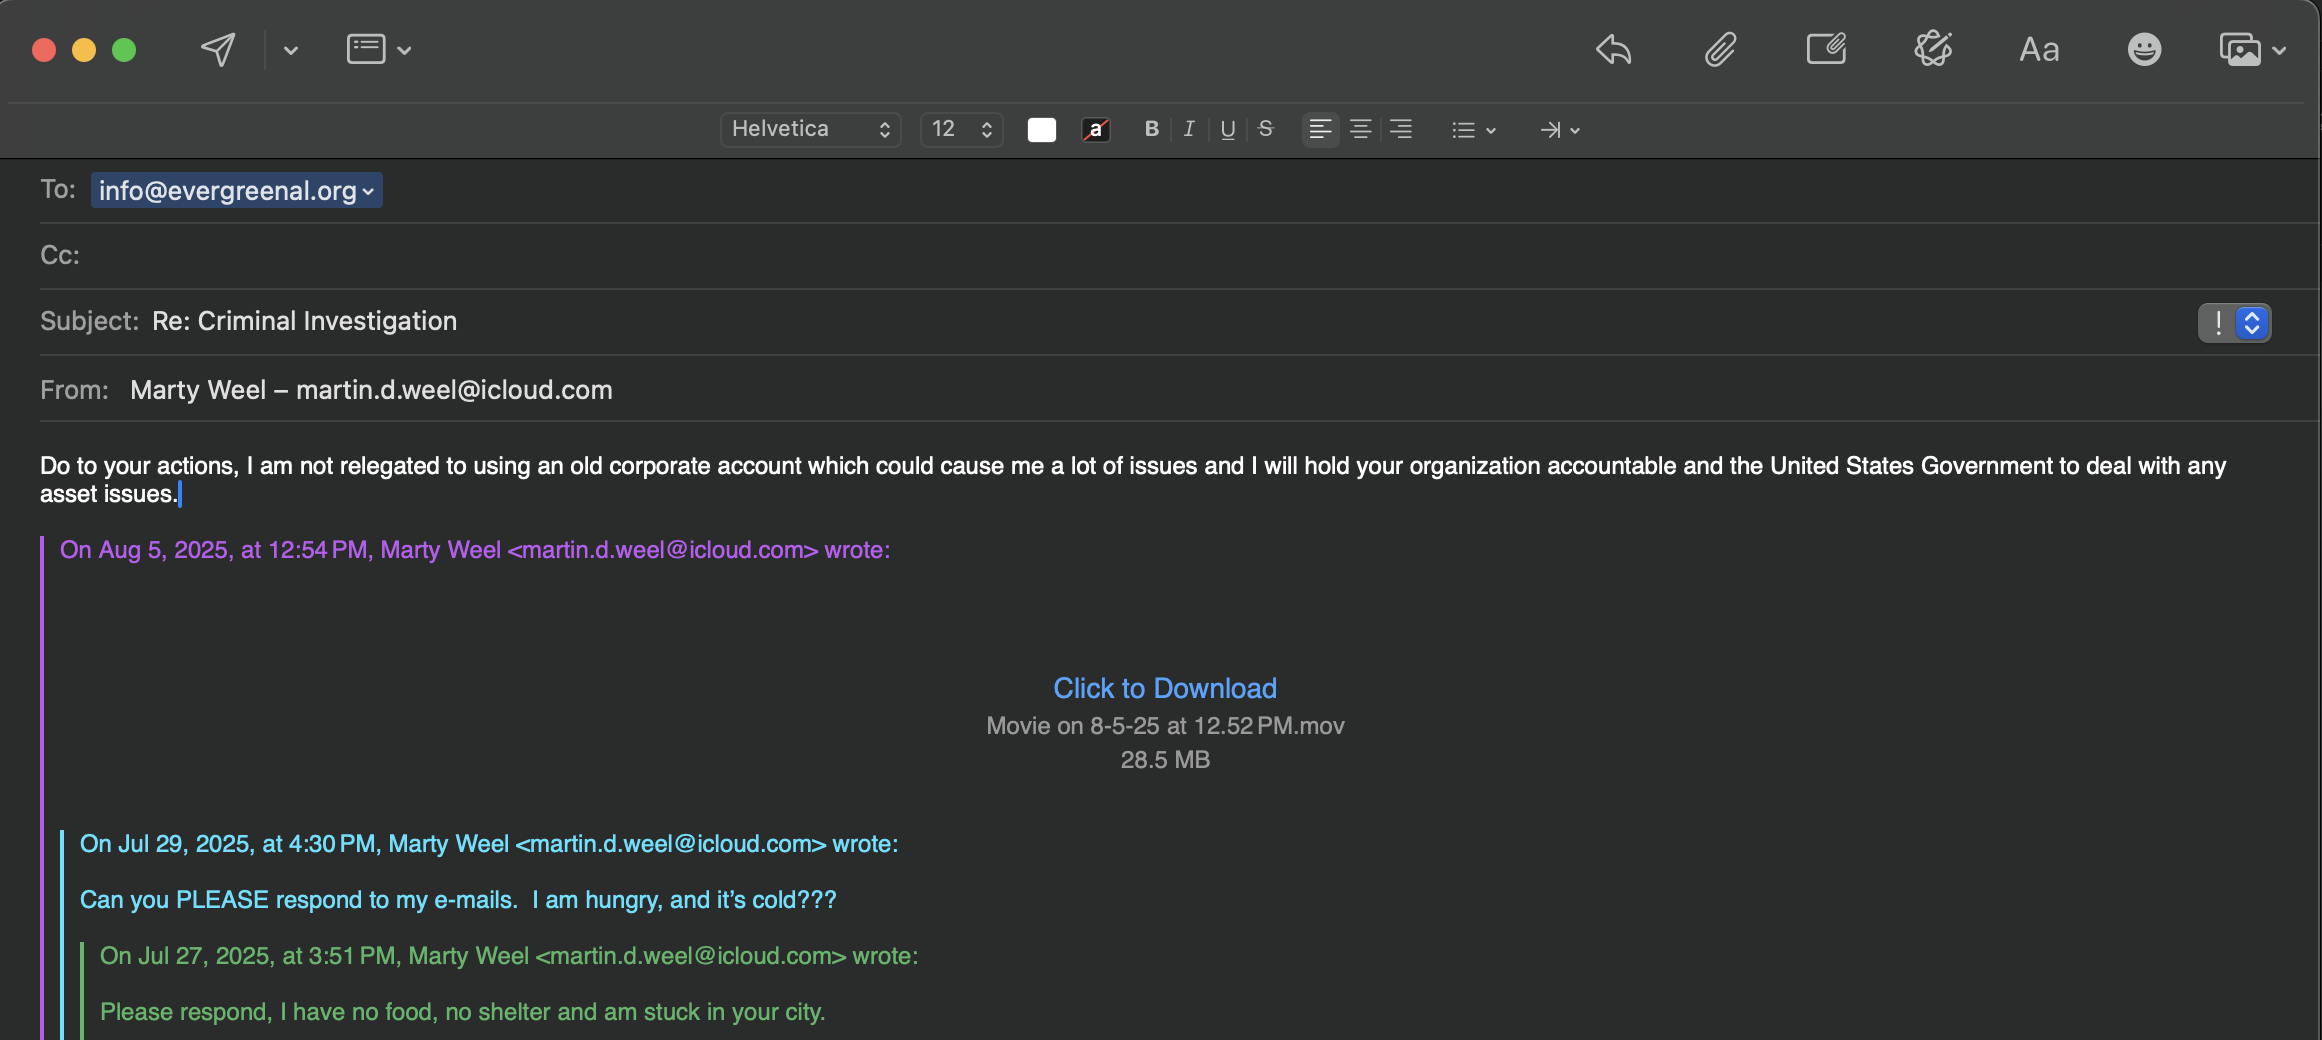Minimize the window with yellow button
The width and height of the screenshot is (2322, 1040).
[x=84, y=50]
